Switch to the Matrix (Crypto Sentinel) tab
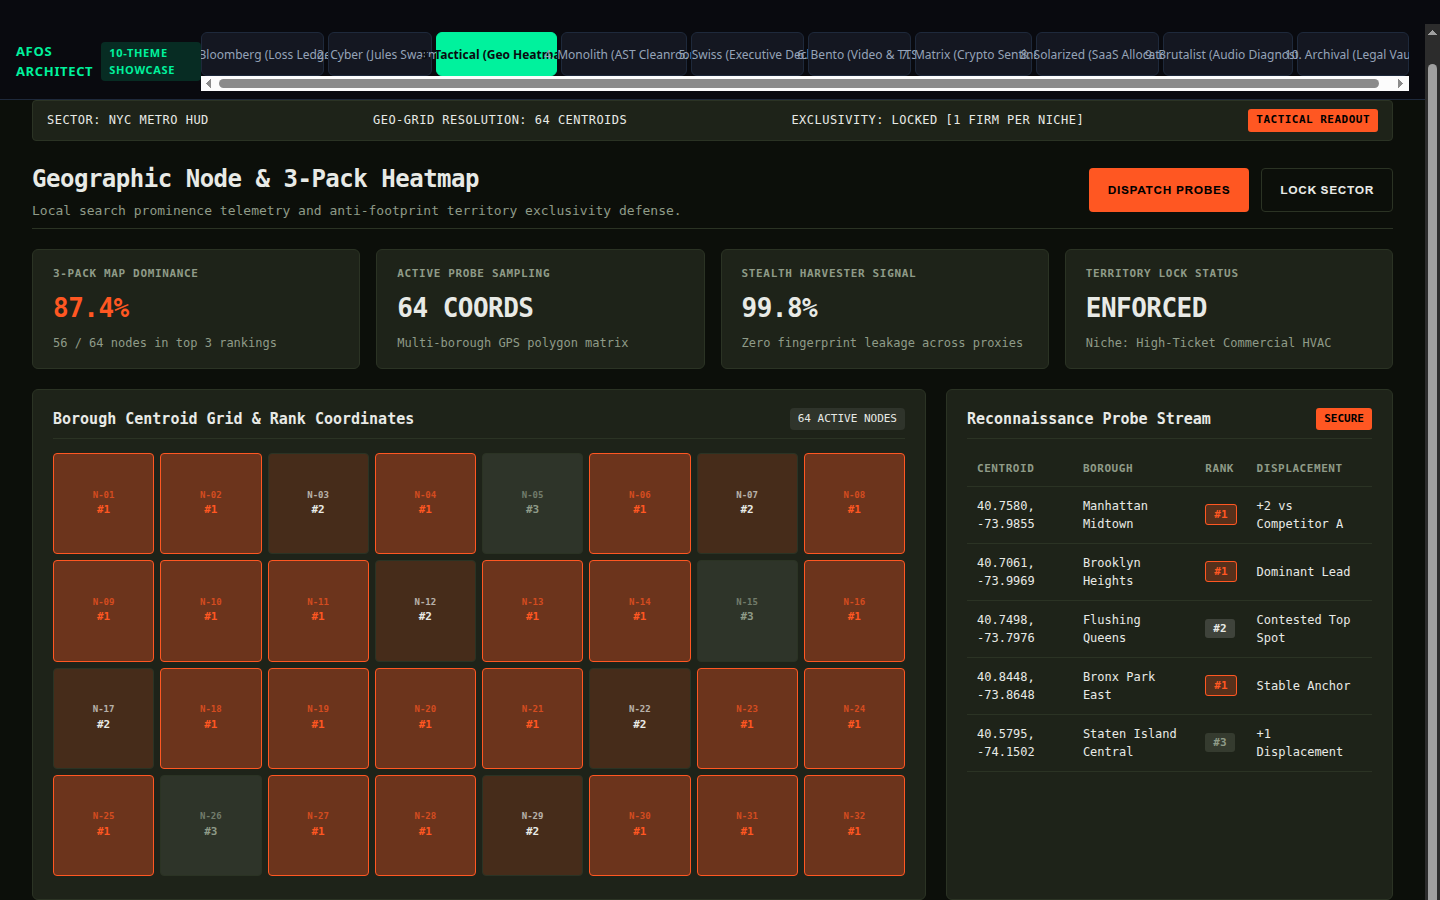This screenshot has height=900, width=1440. pos(974,54)
